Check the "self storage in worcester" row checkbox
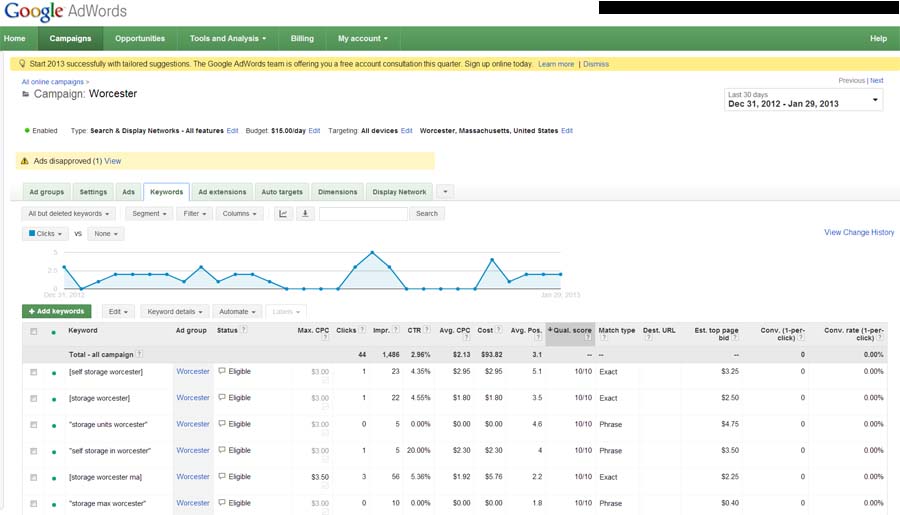Viewport: 900px width, 515px height. pyautogui.click(x=34, y=451)
